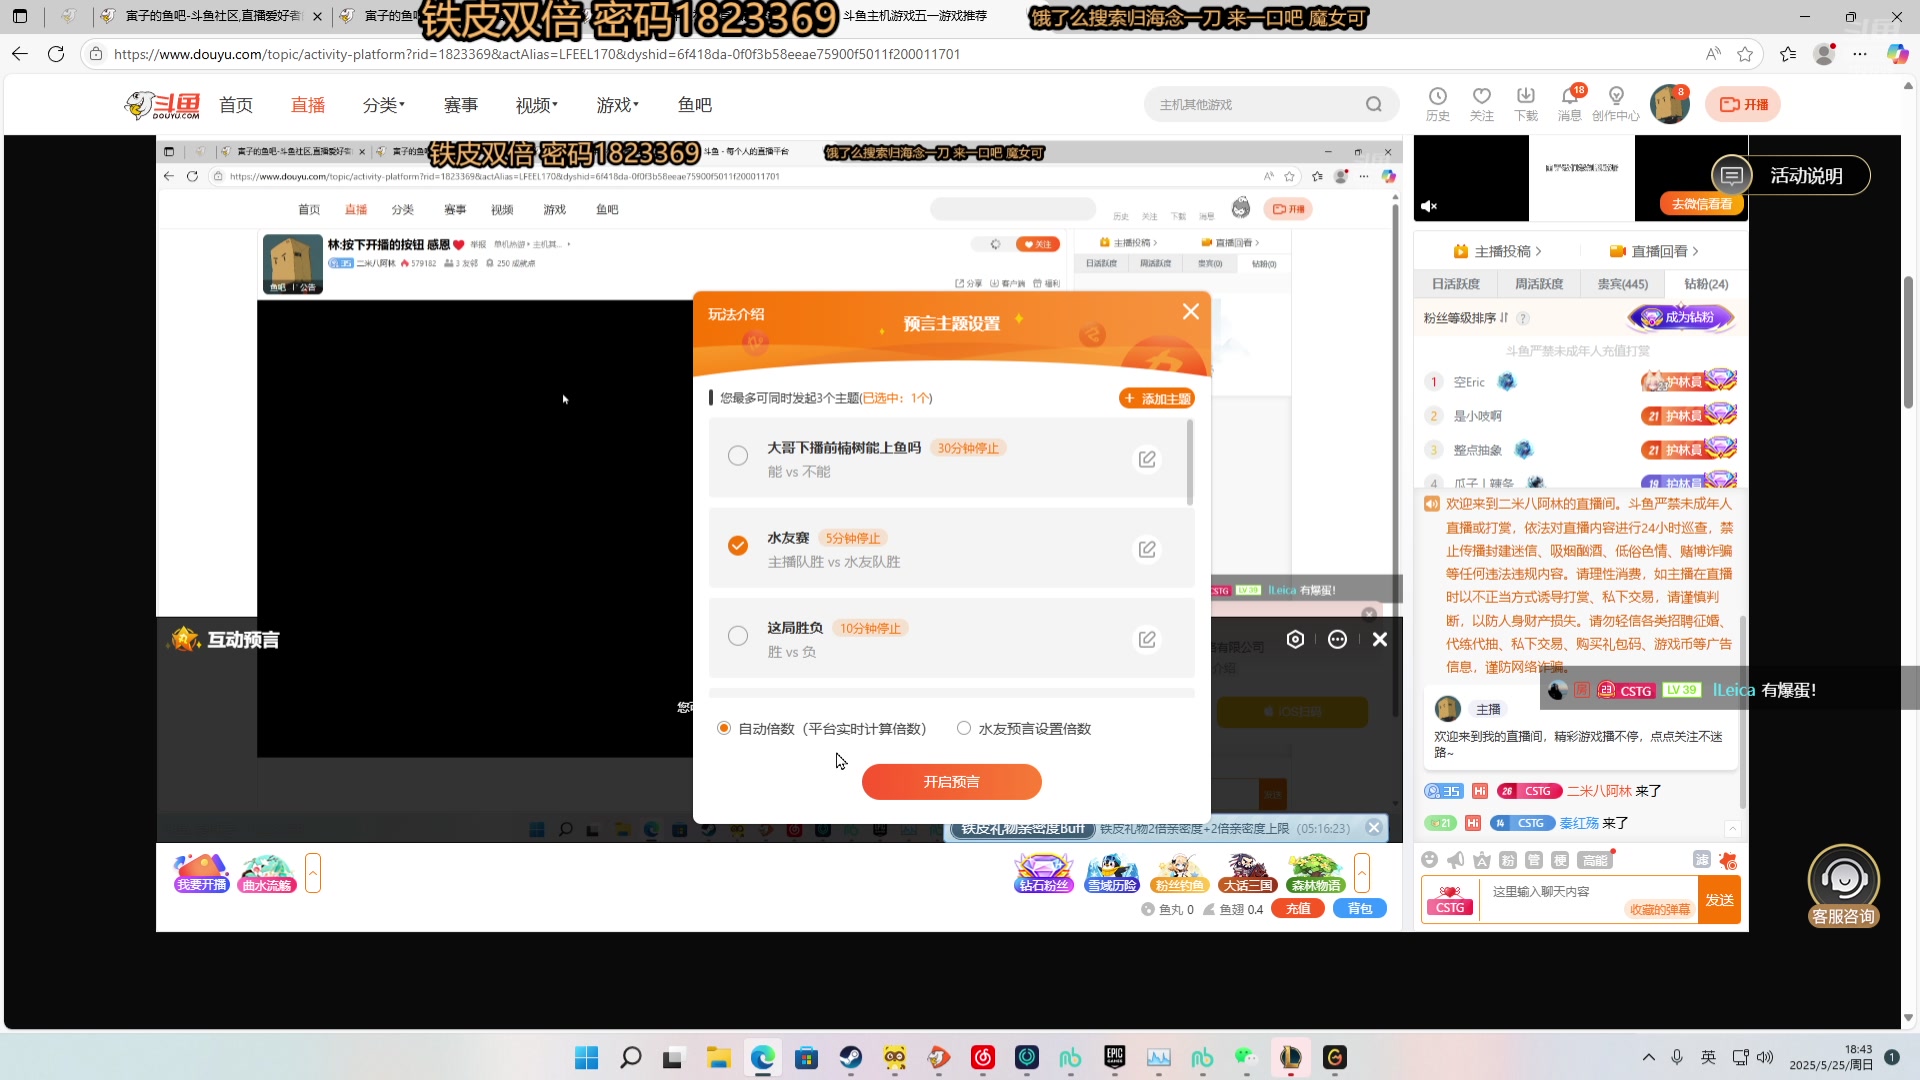The image size is (1920, 1080).
Task: Expand 主播投稿 section
Action: [1497, 252]
